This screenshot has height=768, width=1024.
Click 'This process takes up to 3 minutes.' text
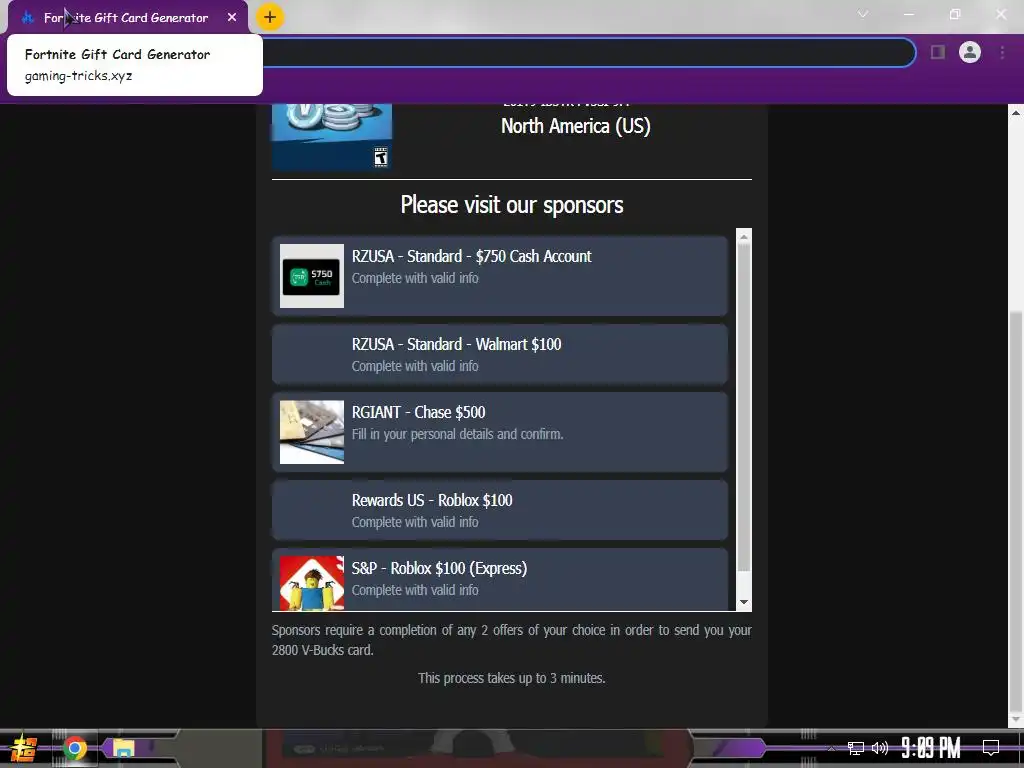tap(512, 678)
